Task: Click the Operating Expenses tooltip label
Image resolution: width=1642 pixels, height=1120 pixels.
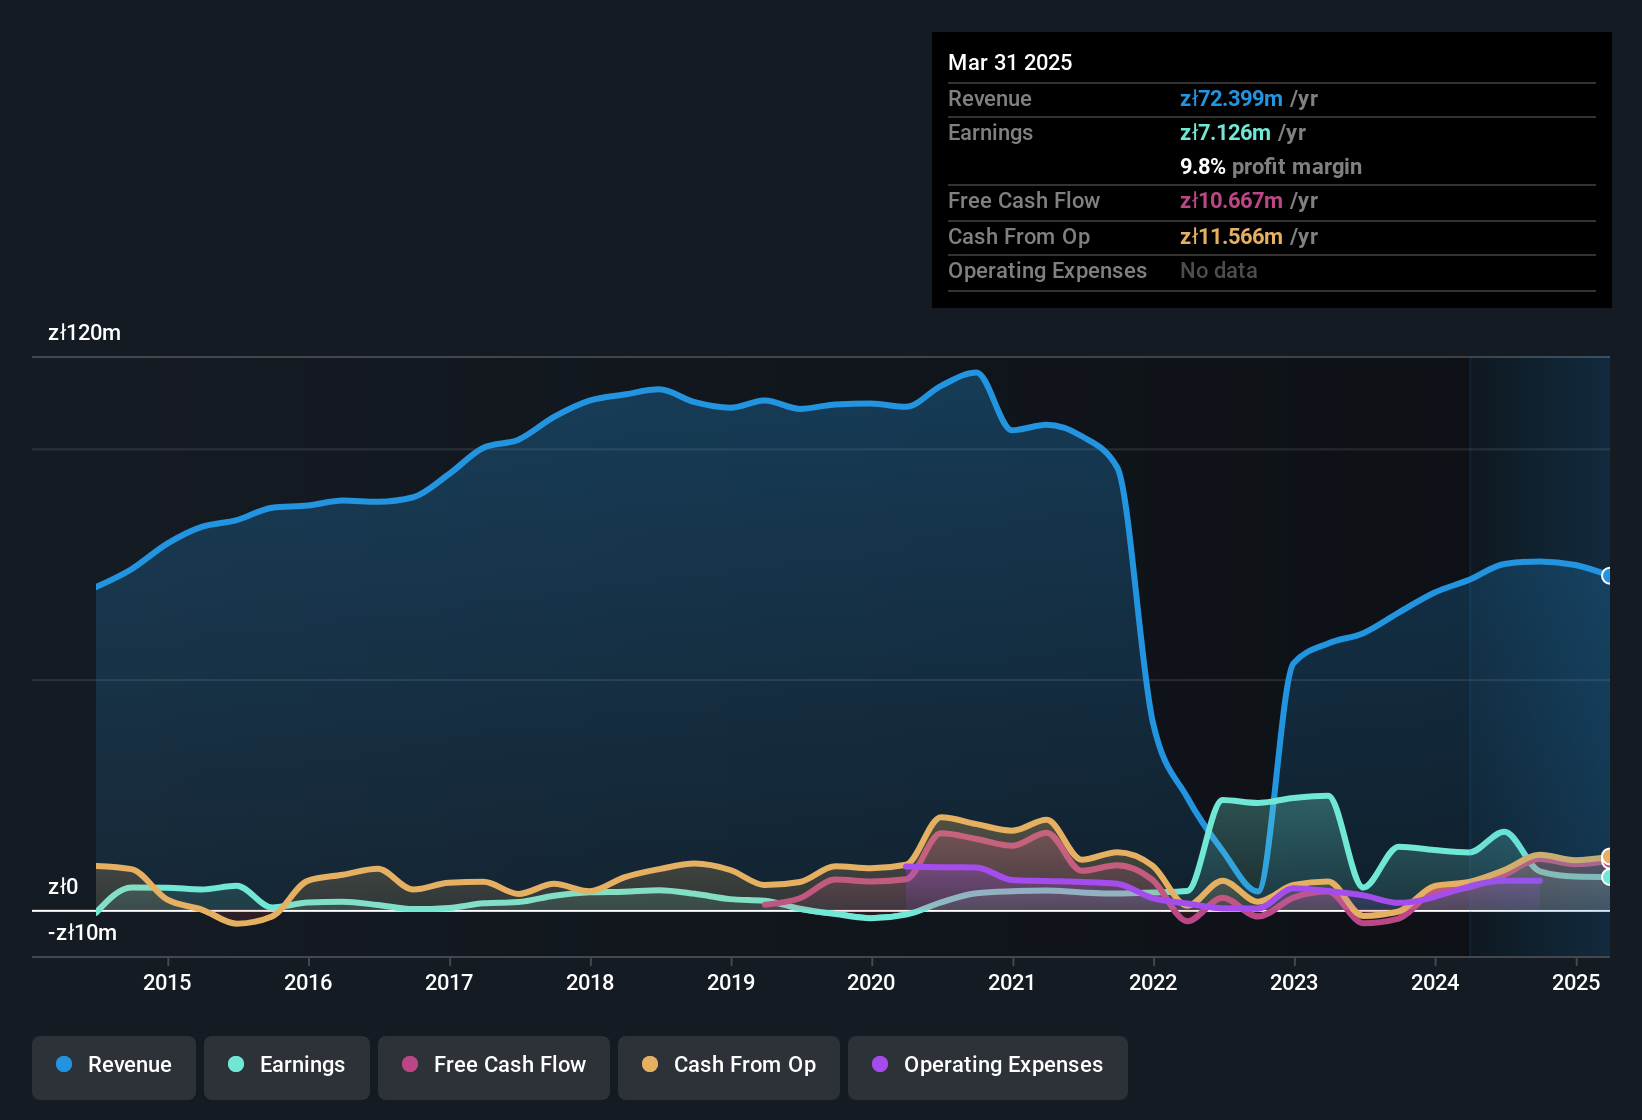Action: tap(1047, 270)
